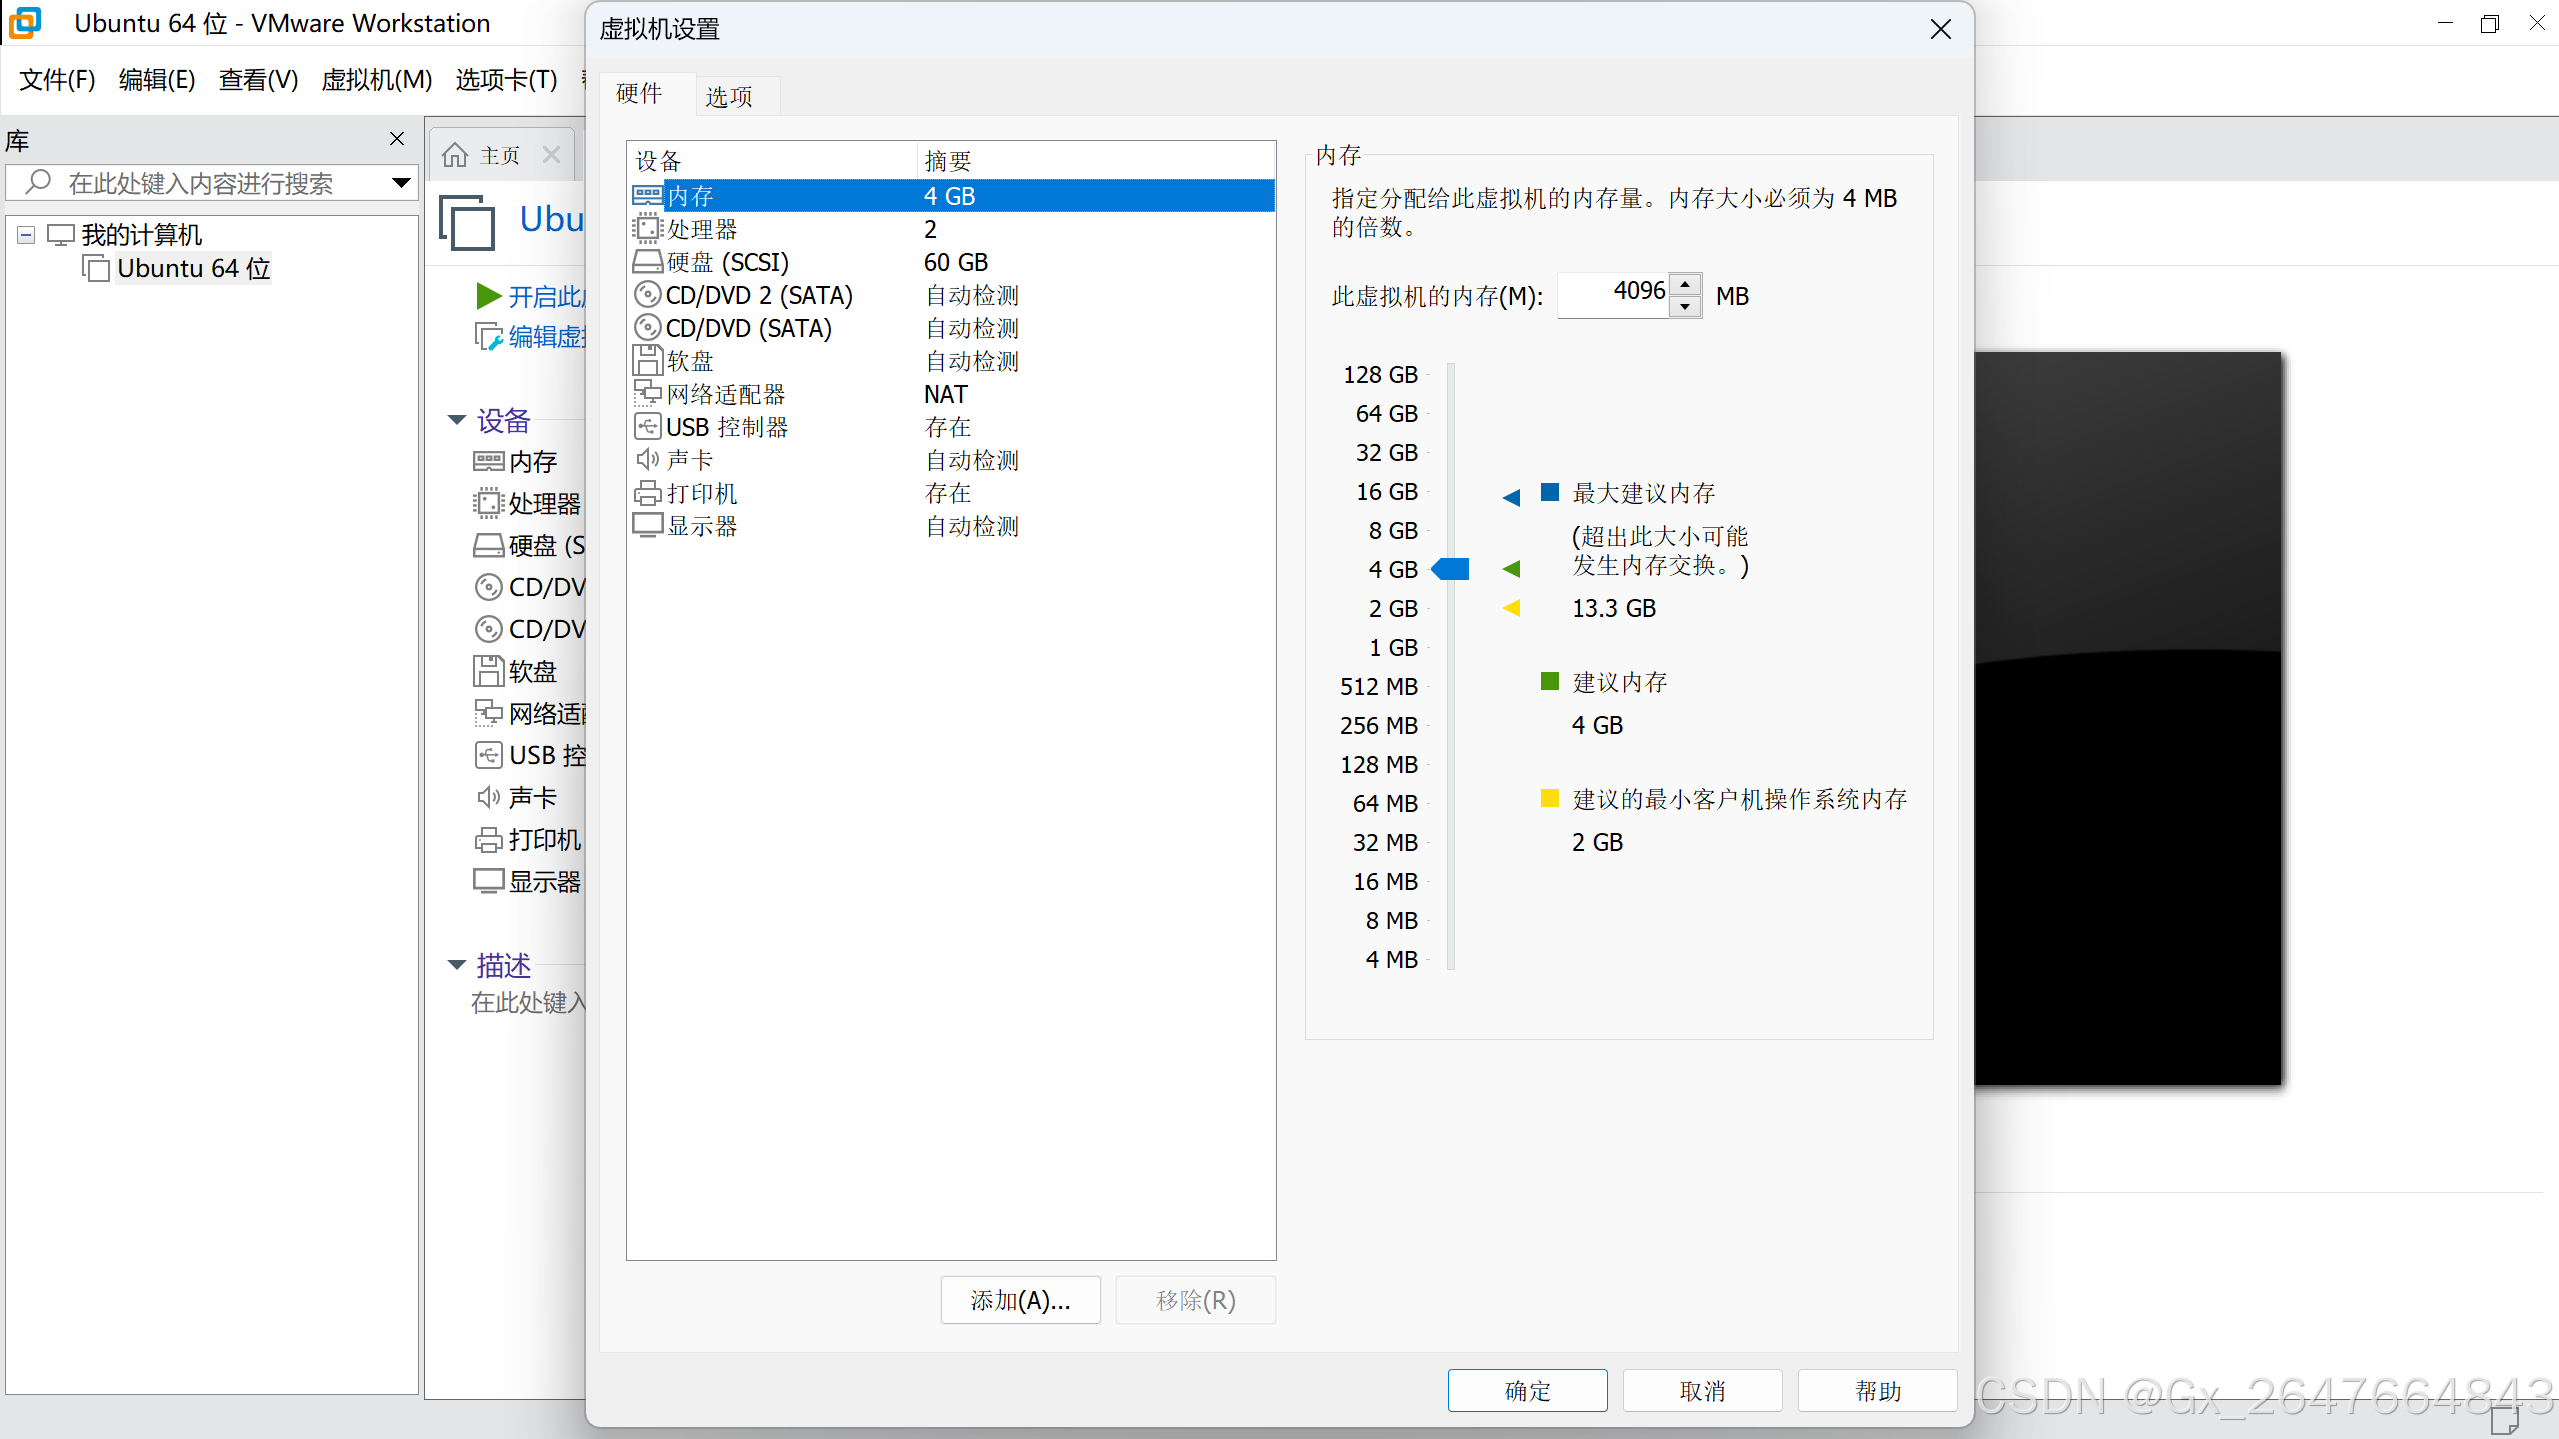The width and height of the screenshot is (2559, 1439).
Task: Click the USB controller icon in the settings list
Action: point(647,427)
